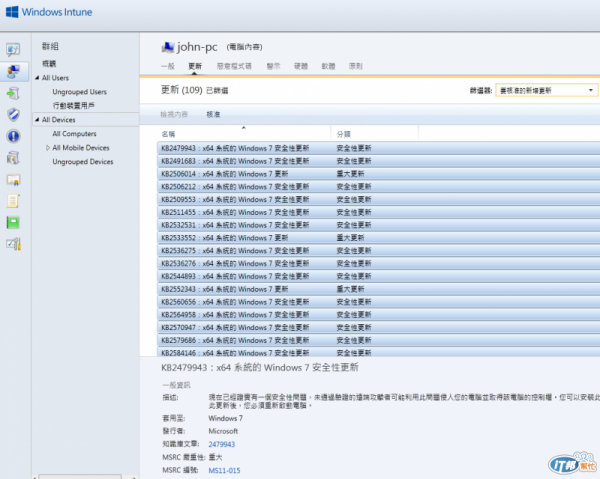Switch to the 軟體 tab

pos(328,66)
